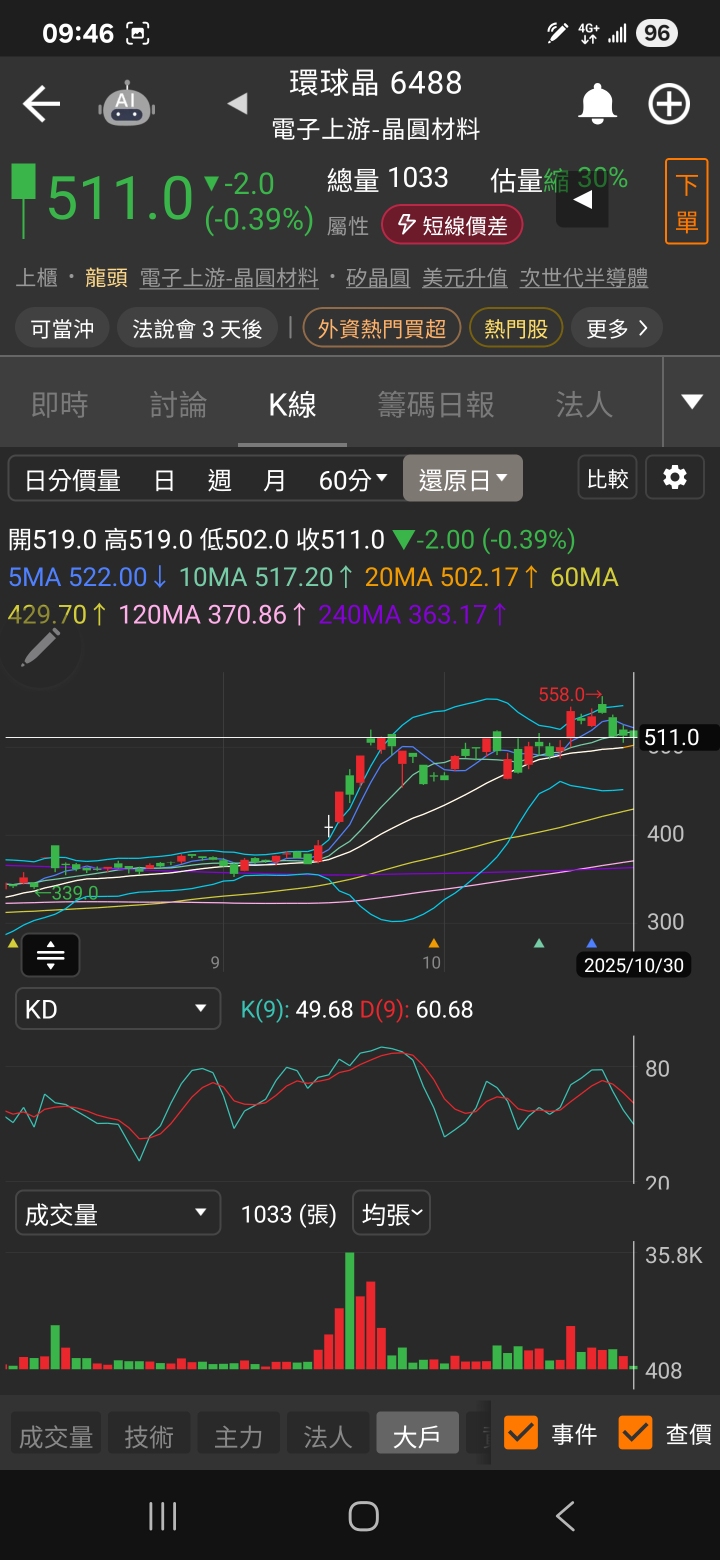The height and width of the screenshot is (1560, 720).
Task: Tap the tallest green volume bar
Action: click(349, 1310)
